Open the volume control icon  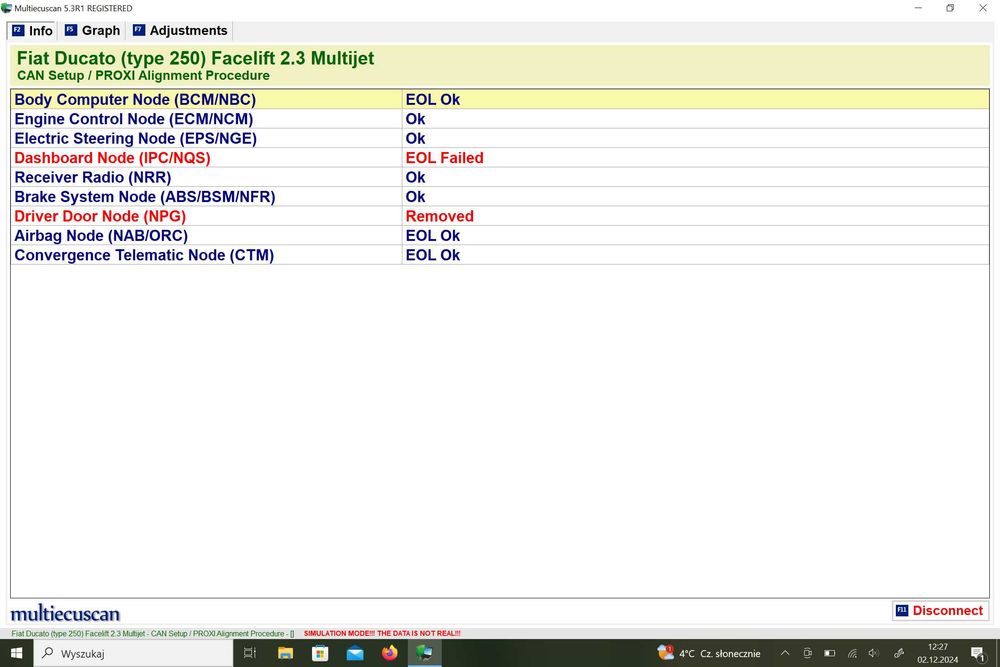pyautogui.click(x=874, y=653)
